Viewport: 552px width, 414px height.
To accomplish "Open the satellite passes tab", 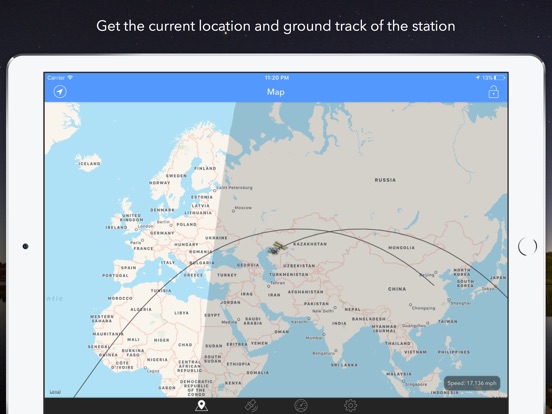I will (251, 406).
